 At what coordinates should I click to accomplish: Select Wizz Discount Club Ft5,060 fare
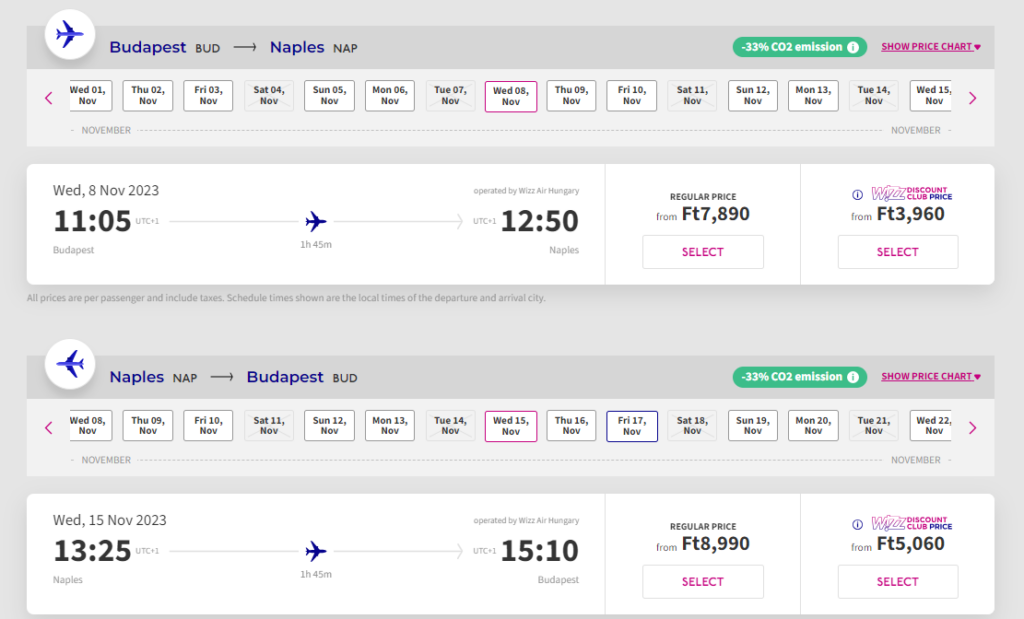pos(897,582)
